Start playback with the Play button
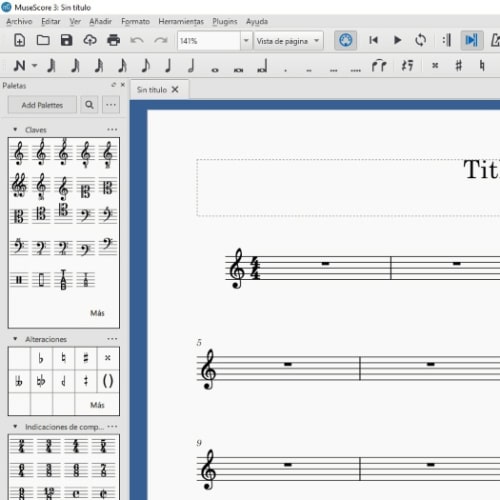Image resolution: width=500 pixels, height=500 pixels. [x=397, y=40]
